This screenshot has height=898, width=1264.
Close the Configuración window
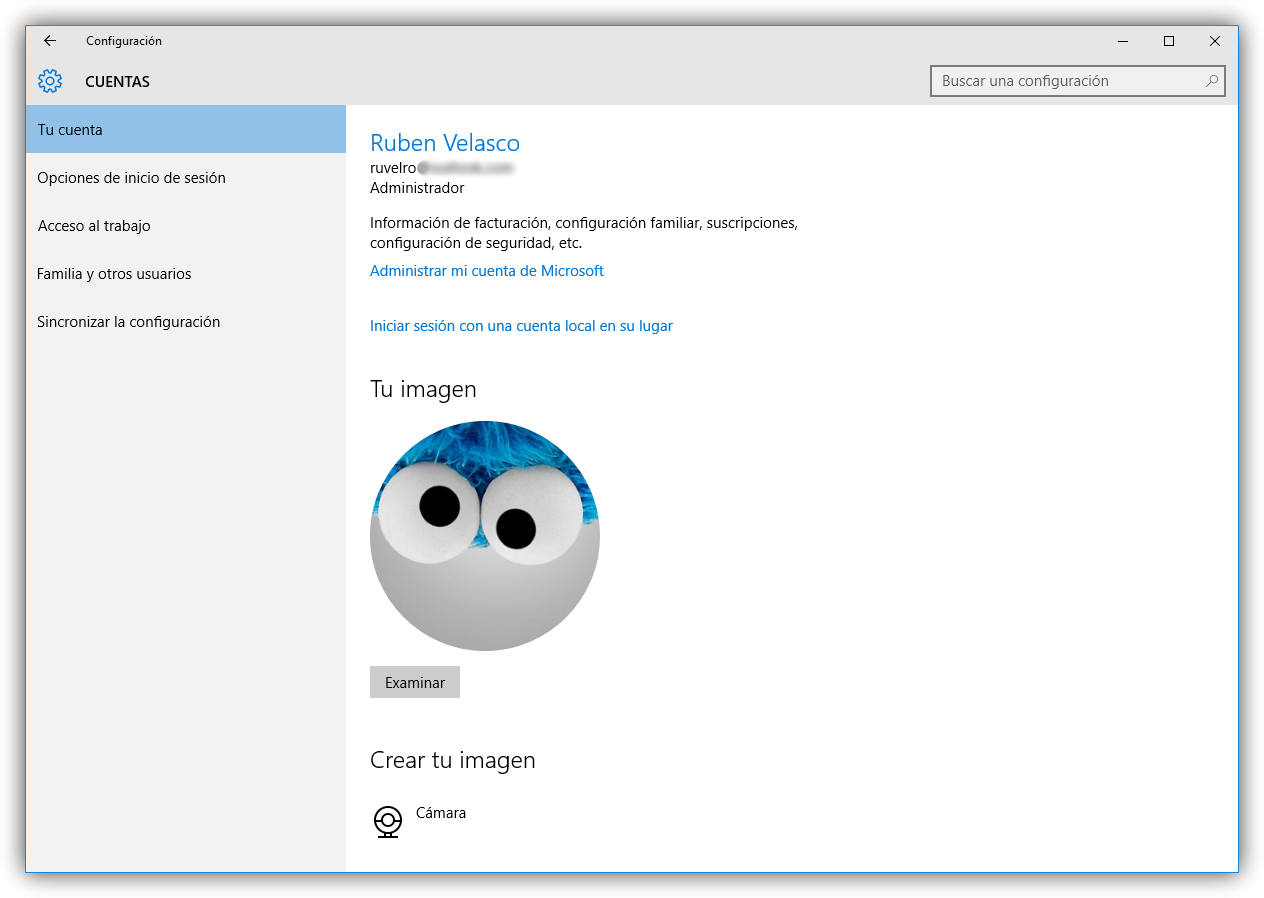pyautogui.click(x=1215, y=41)
